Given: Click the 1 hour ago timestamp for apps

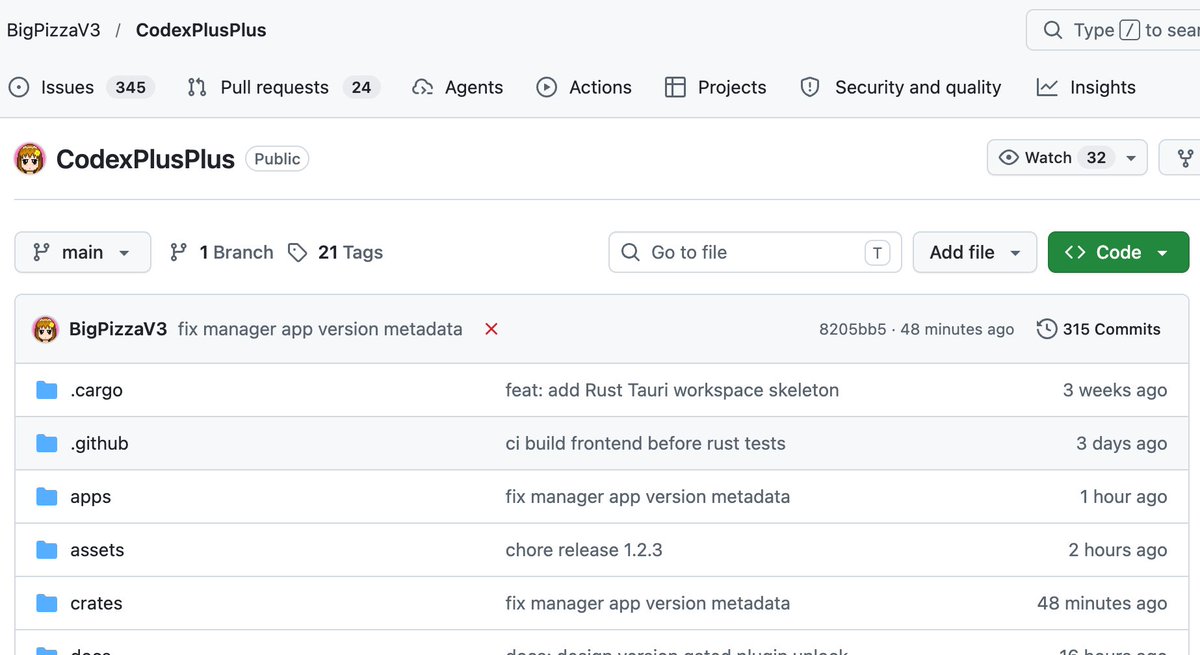Looking at the screenshot, I should [1123, 496].
